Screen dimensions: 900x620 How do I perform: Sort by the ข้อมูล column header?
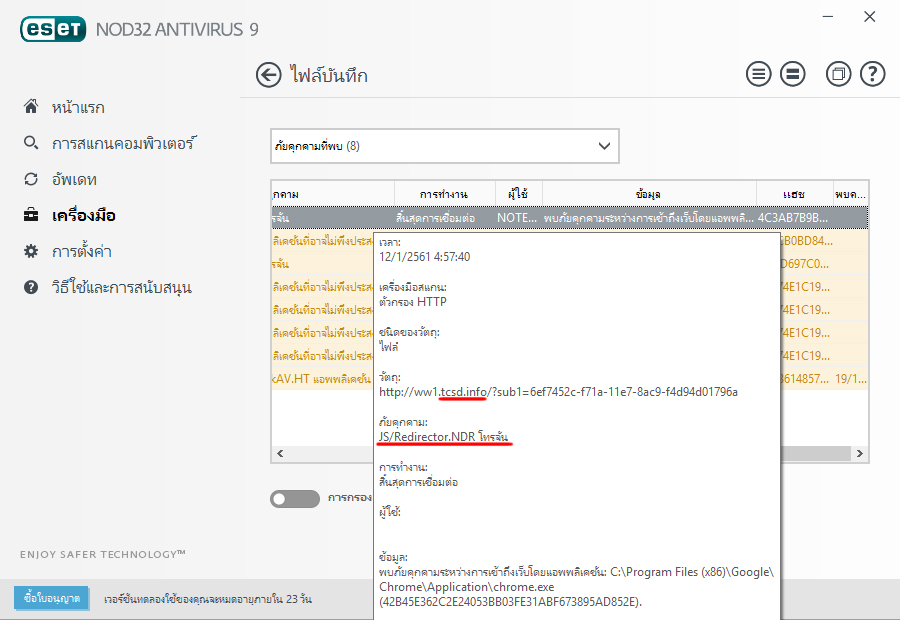click(649, 194)
